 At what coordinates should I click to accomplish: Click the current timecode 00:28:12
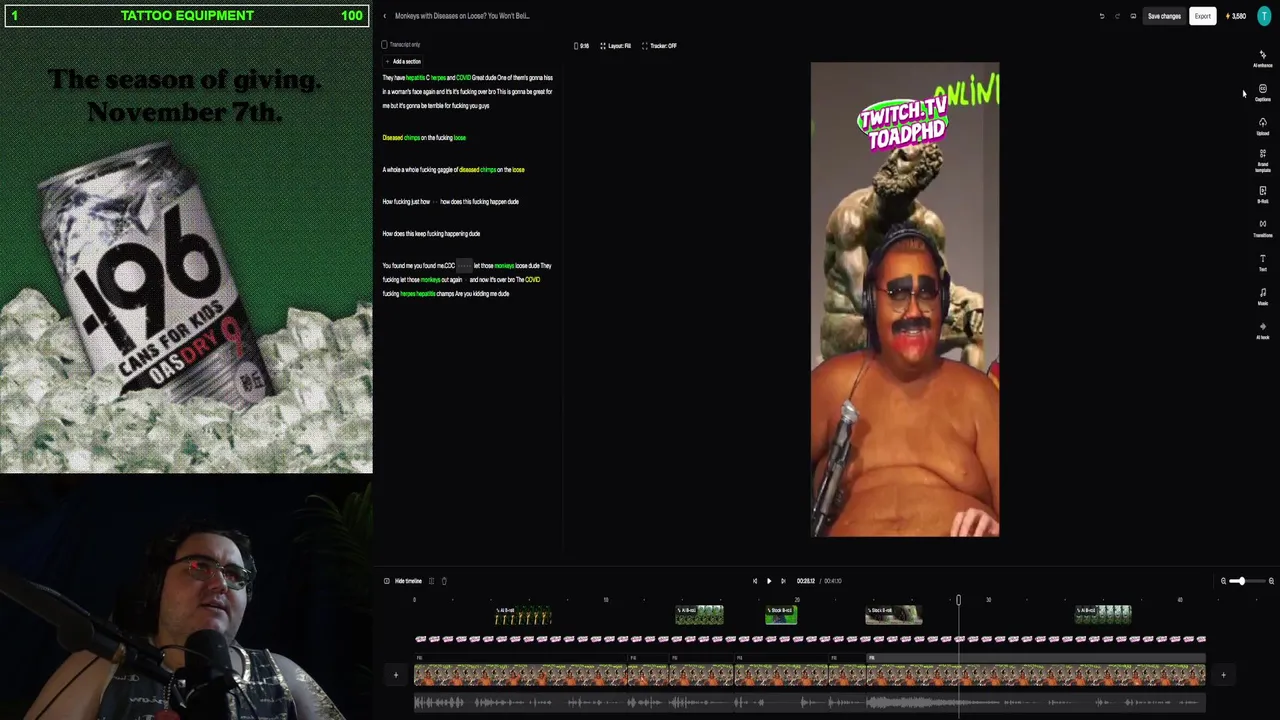tap(805, 581)
